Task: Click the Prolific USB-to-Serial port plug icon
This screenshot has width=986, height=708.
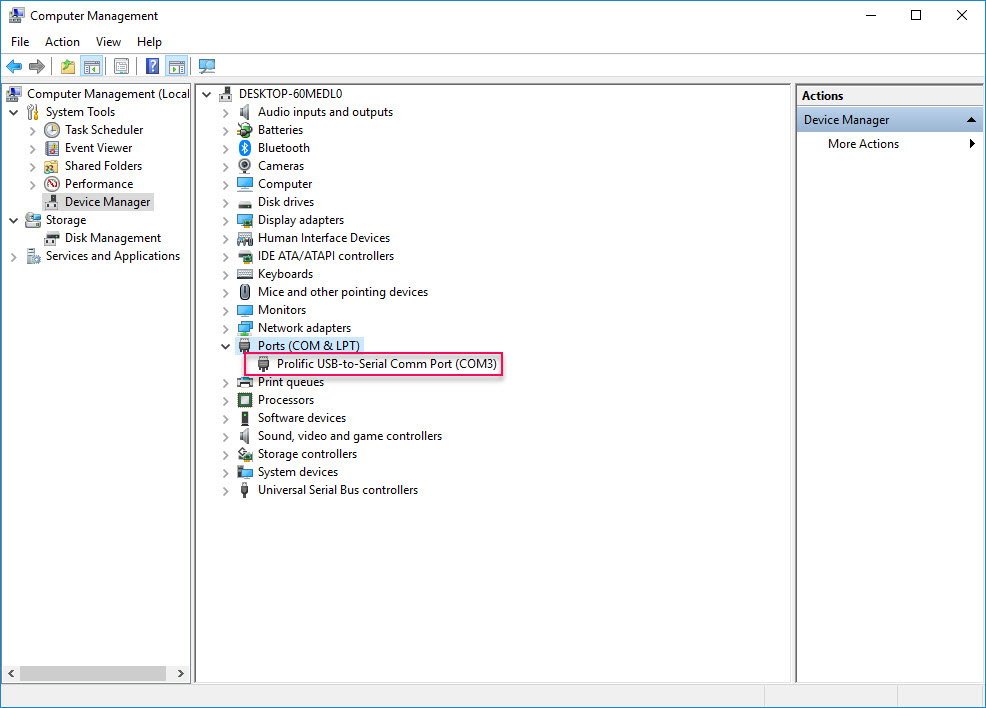Action: click(x=263, y=364)
